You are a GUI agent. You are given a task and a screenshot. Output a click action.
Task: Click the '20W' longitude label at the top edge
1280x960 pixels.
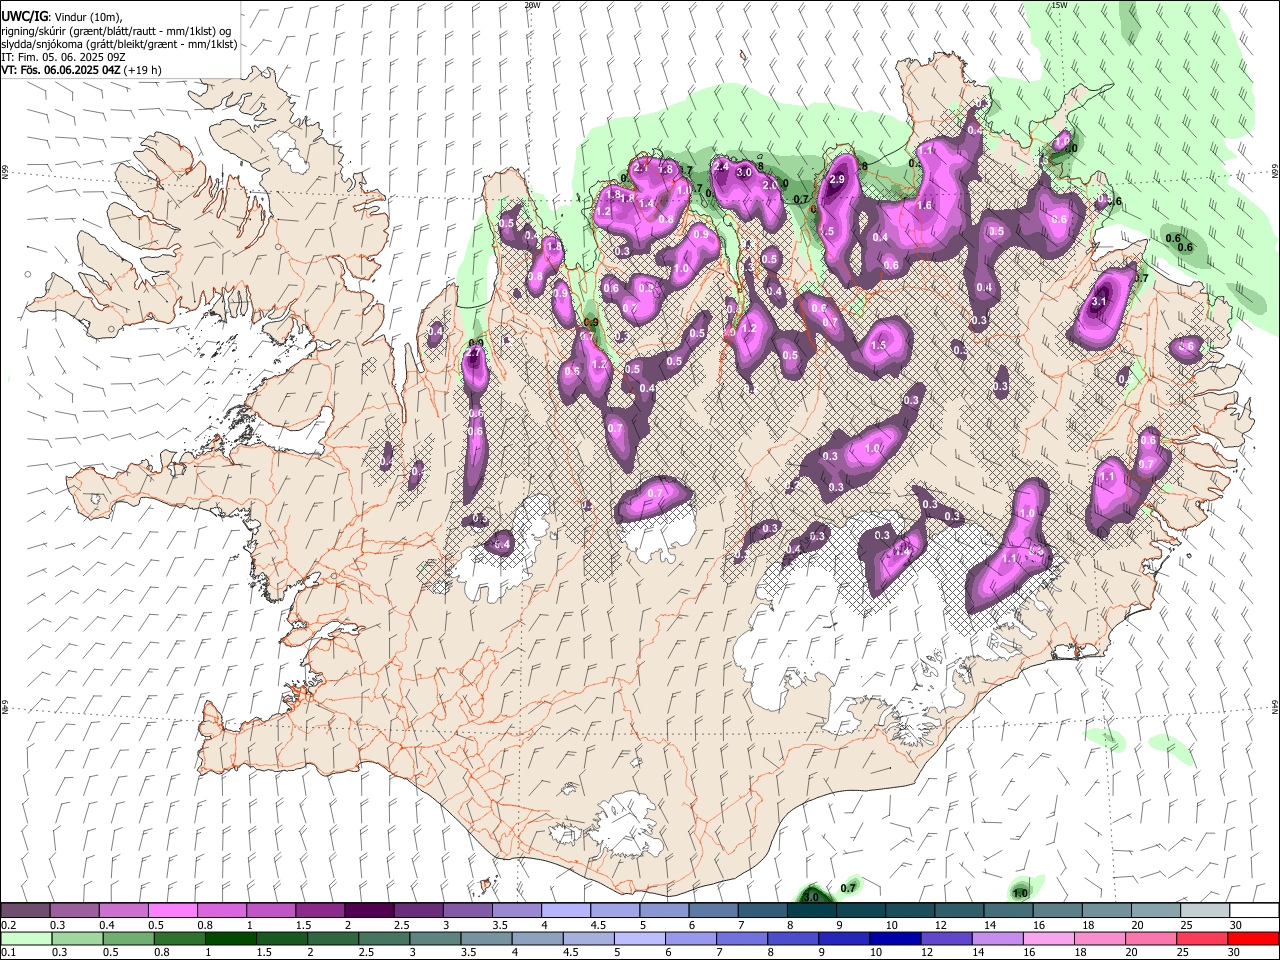point(532,5)
